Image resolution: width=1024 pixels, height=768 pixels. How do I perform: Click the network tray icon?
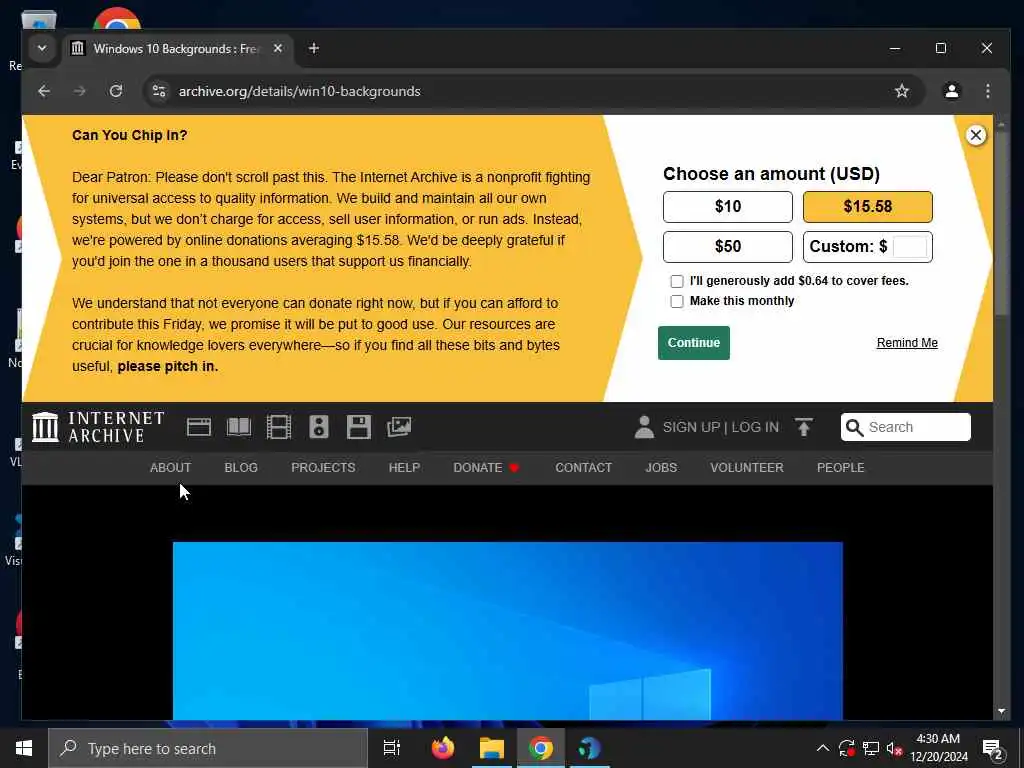[871, 748]
